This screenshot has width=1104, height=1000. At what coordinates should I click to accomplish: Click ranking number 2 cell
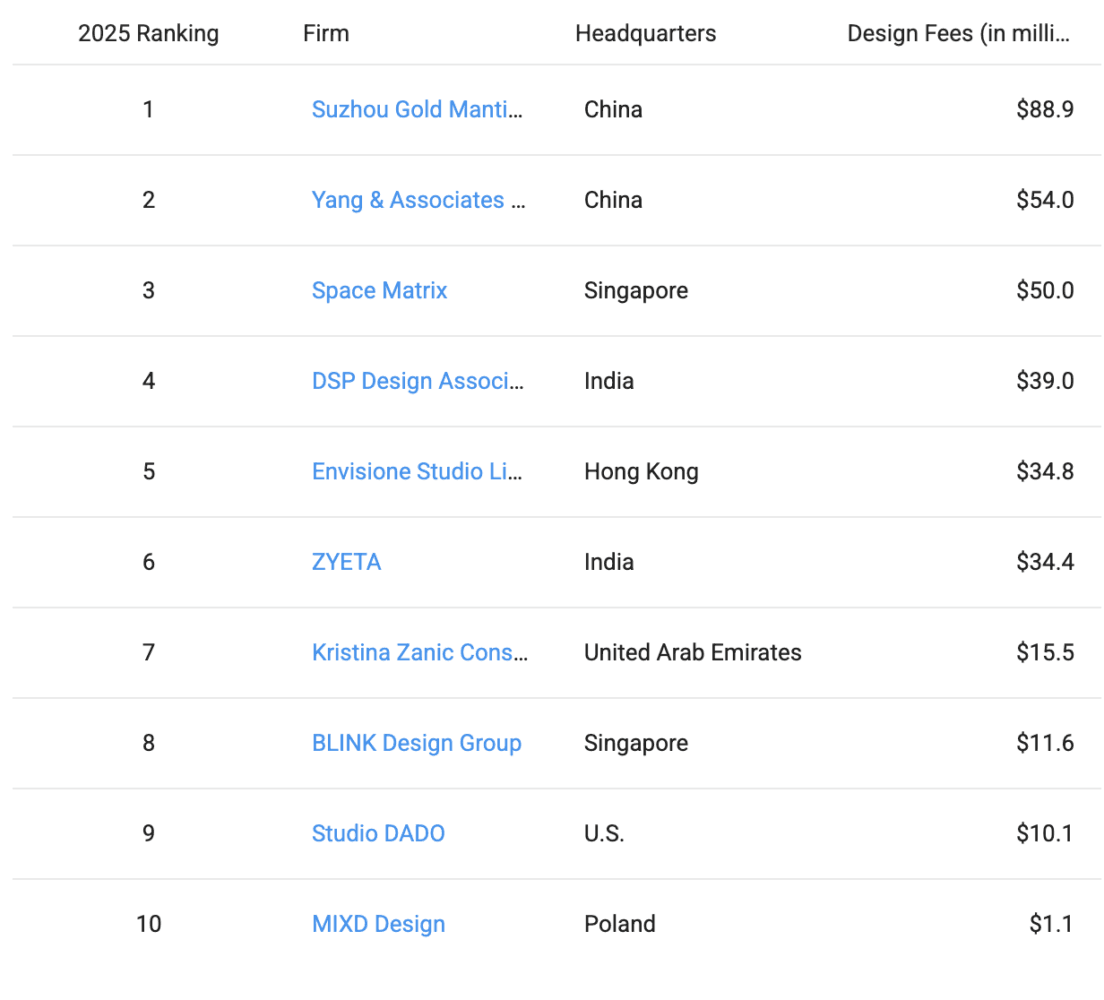point(149,201)
